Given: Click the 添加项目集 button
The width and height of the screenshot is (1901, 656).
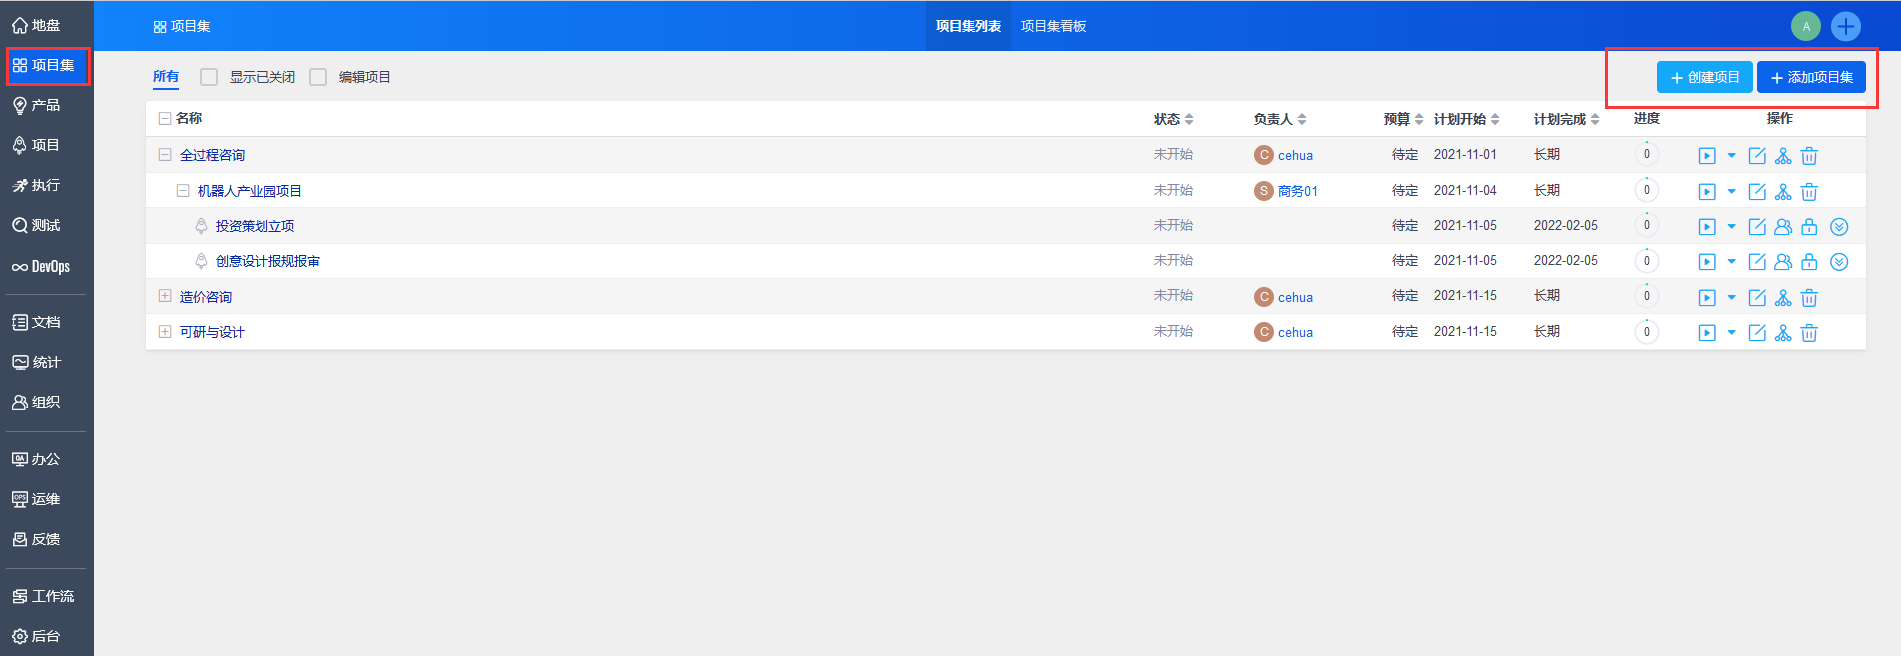Looking at the screenshot, I should pyautogui.click(x=1811, y=77).
